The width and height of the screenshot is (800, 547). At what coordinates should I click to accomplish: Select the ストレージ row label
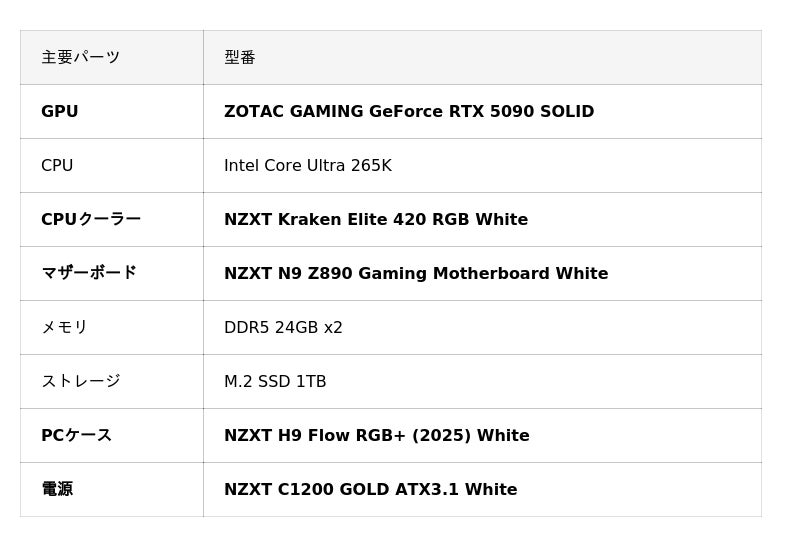tap(81, 382)
